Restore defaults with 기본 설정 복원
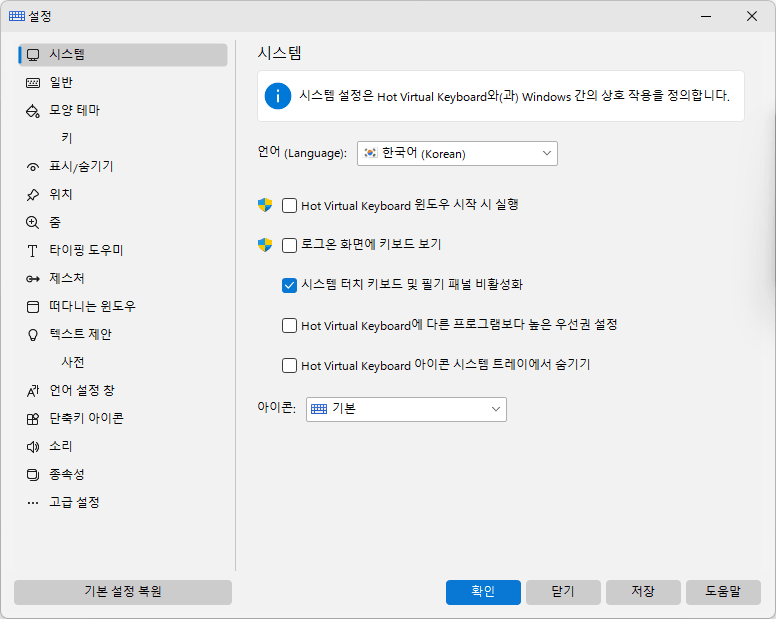The image size is (776, 619). pos(123,592)
